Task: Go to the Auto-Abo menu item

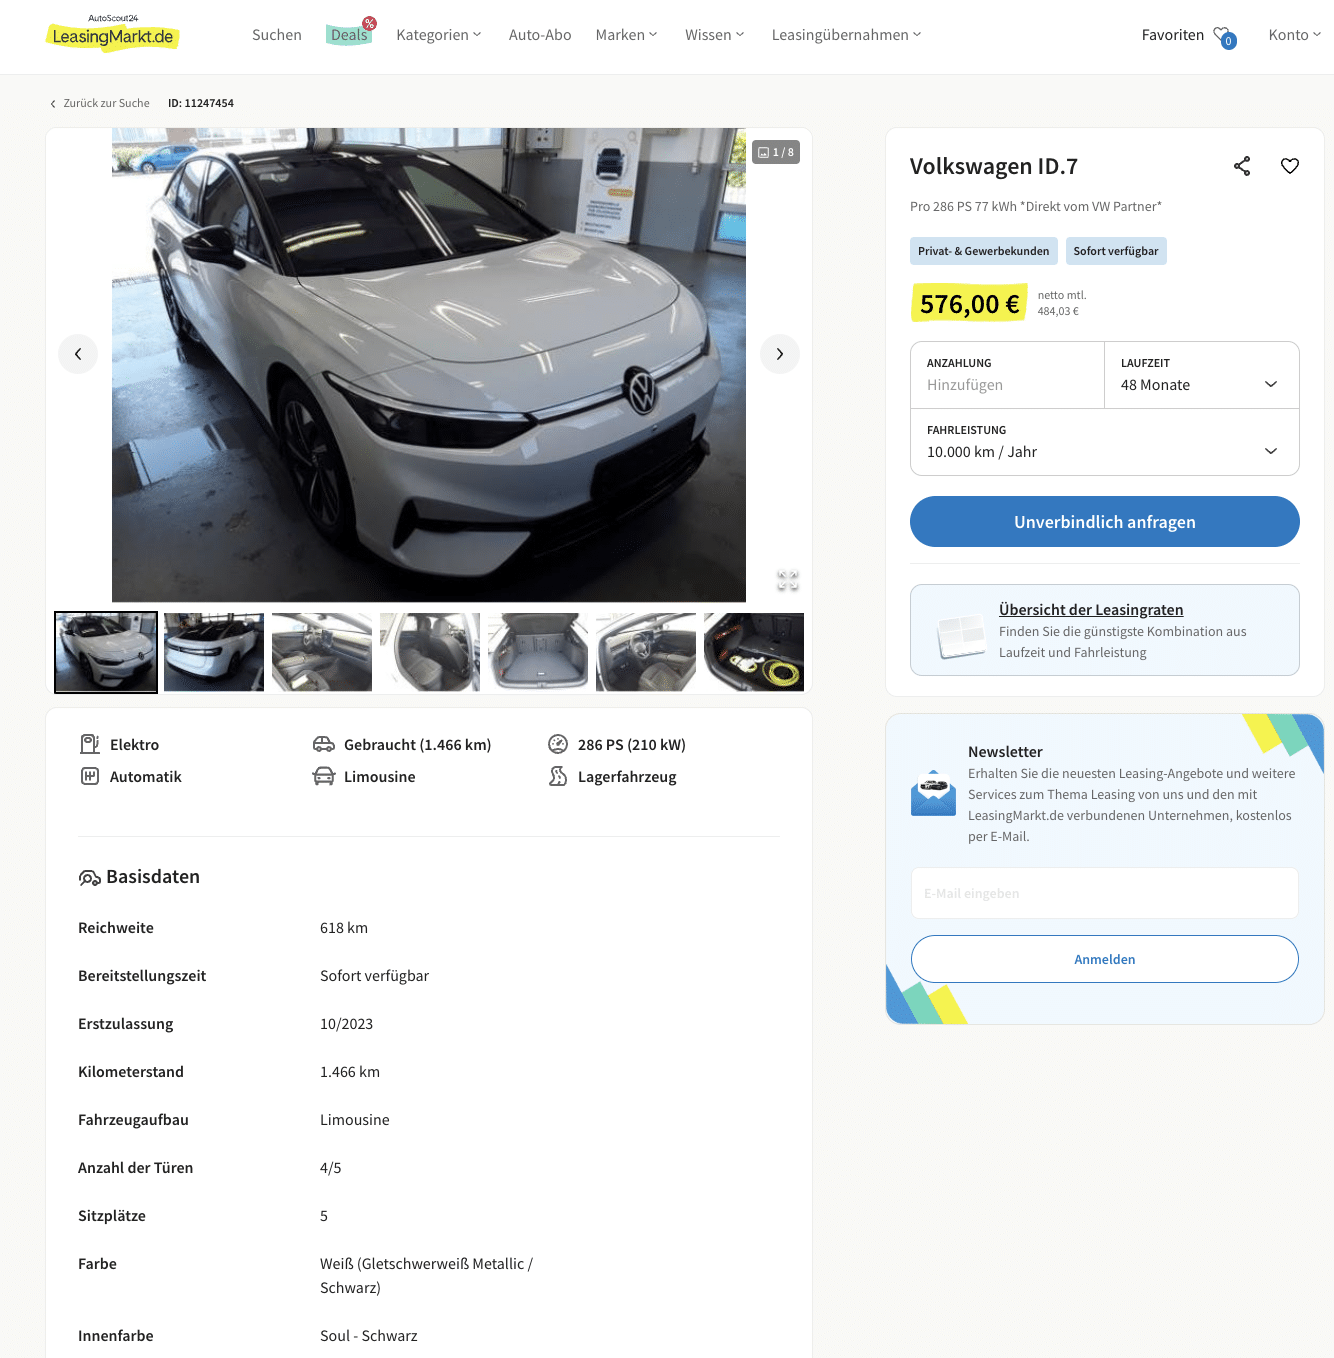Action: tap(540, 35)
